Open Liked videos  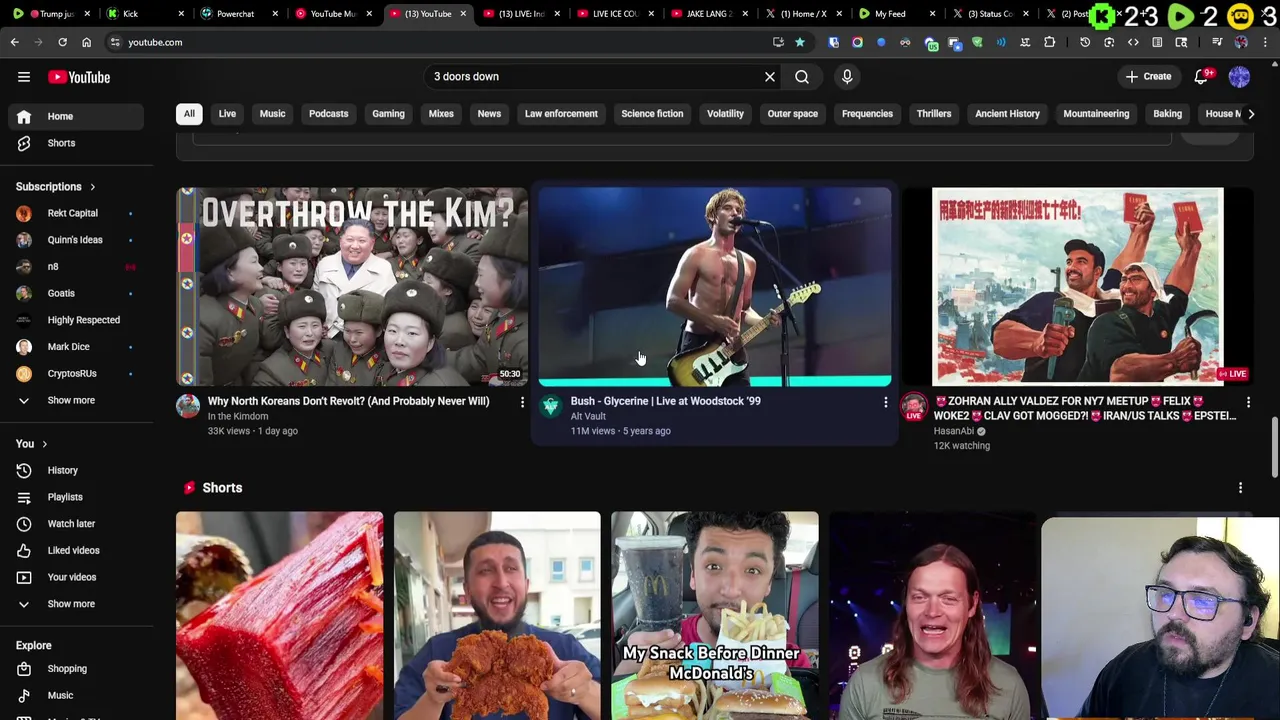click(x=77, y=550)
